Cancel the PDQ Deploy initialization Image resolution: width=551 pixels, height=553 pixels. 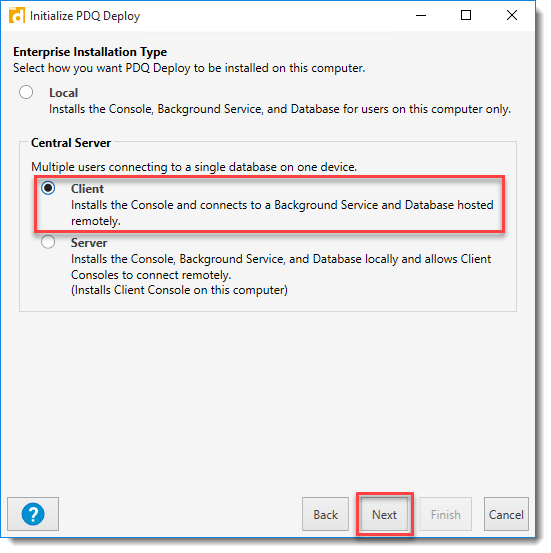point(506,514)
